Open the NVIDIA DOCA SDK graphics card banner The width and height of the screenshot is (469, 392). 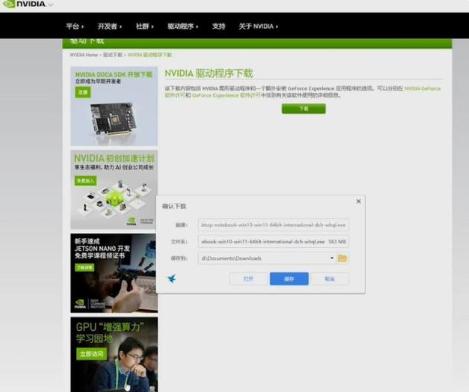pyautogui.click(x=114, y=106)
